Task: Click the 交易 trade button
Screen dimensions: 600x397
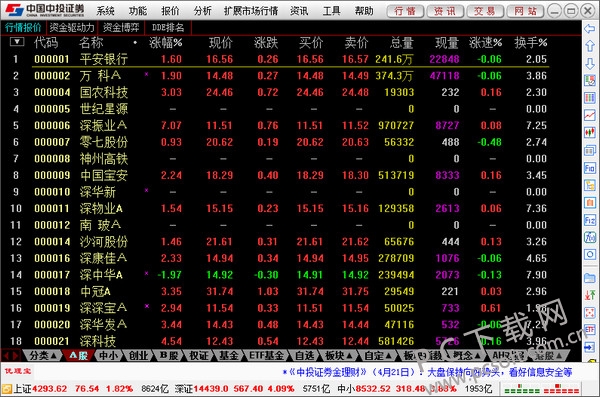Action: pos(484,11)
